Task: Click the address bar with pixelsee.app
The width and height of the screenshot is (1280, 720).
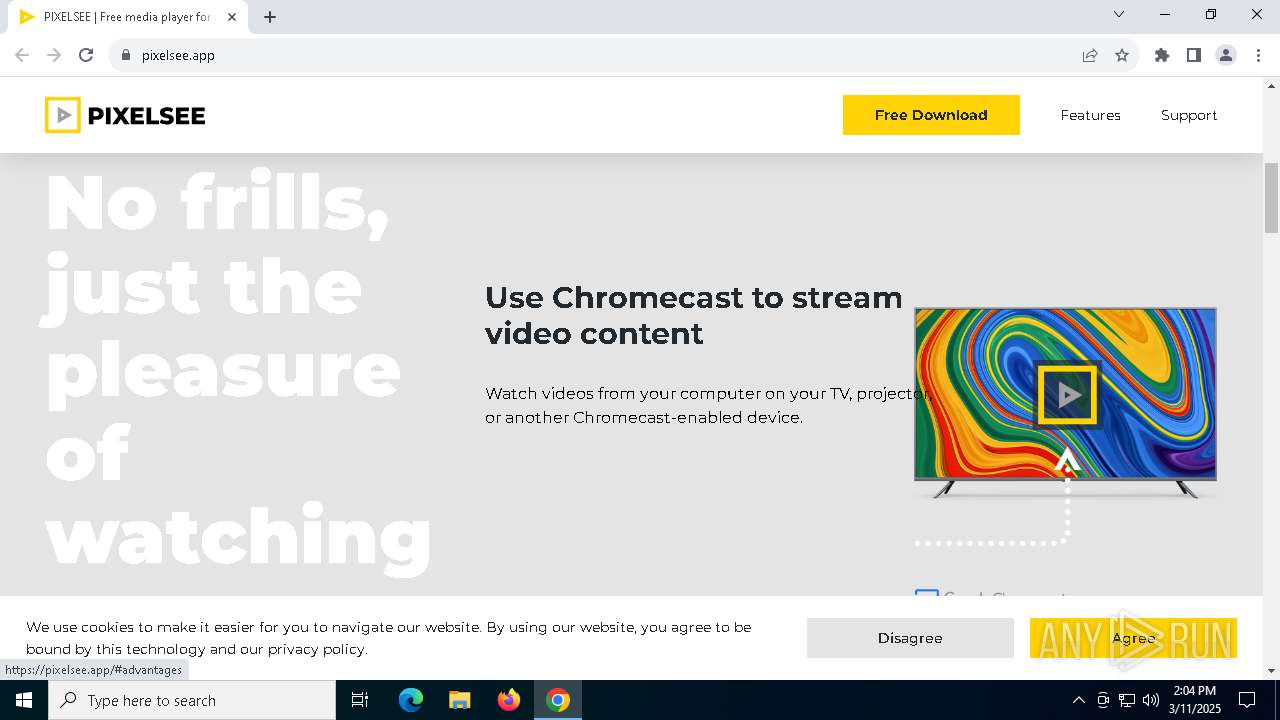Action: (x=600, y=55)
